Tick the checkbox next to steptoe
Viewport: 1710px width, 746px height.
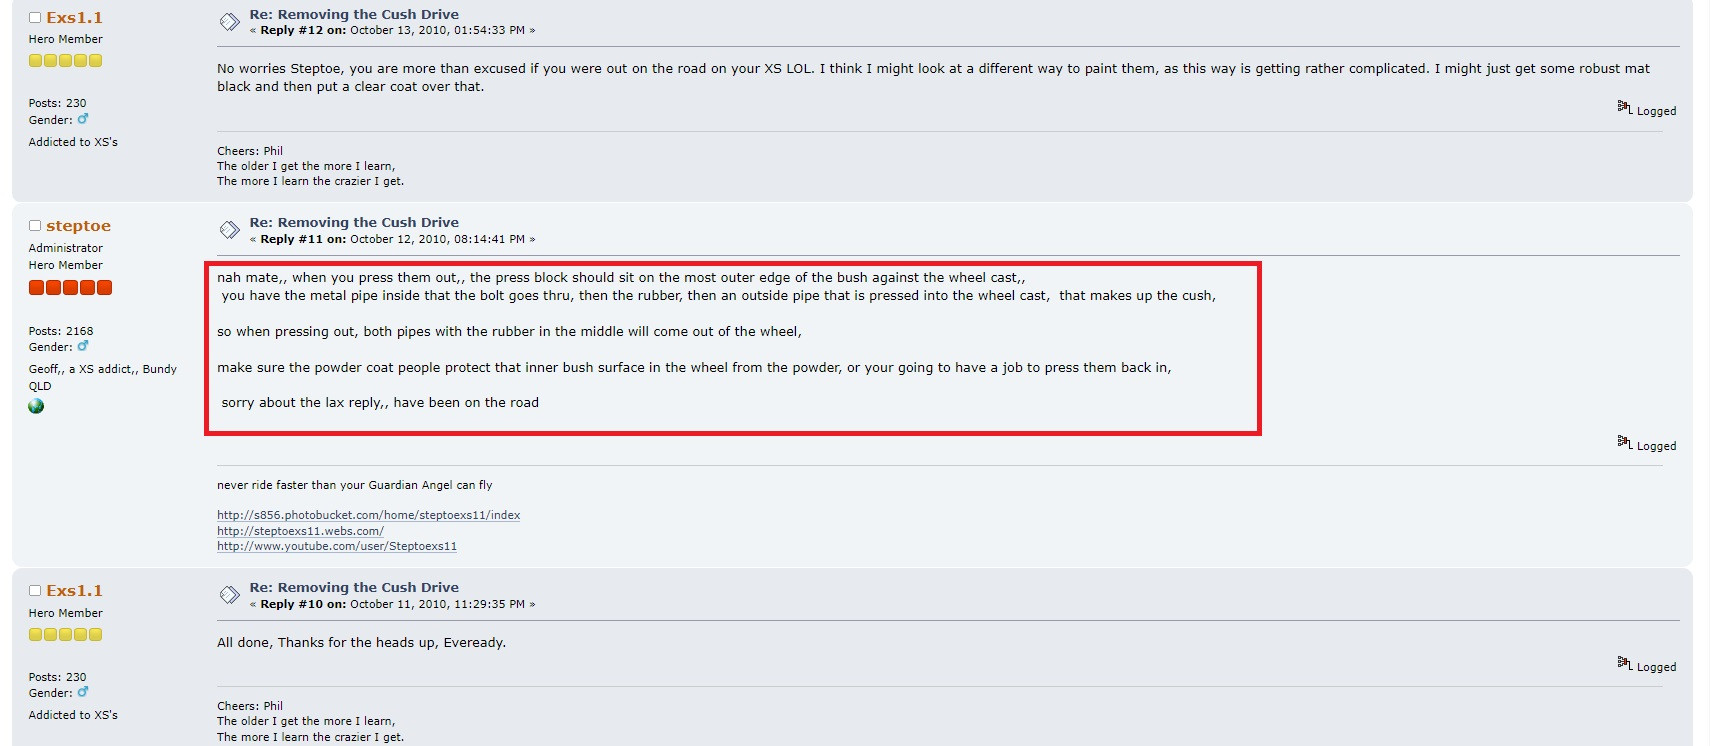pyautogui.click(x=35, y=226)
